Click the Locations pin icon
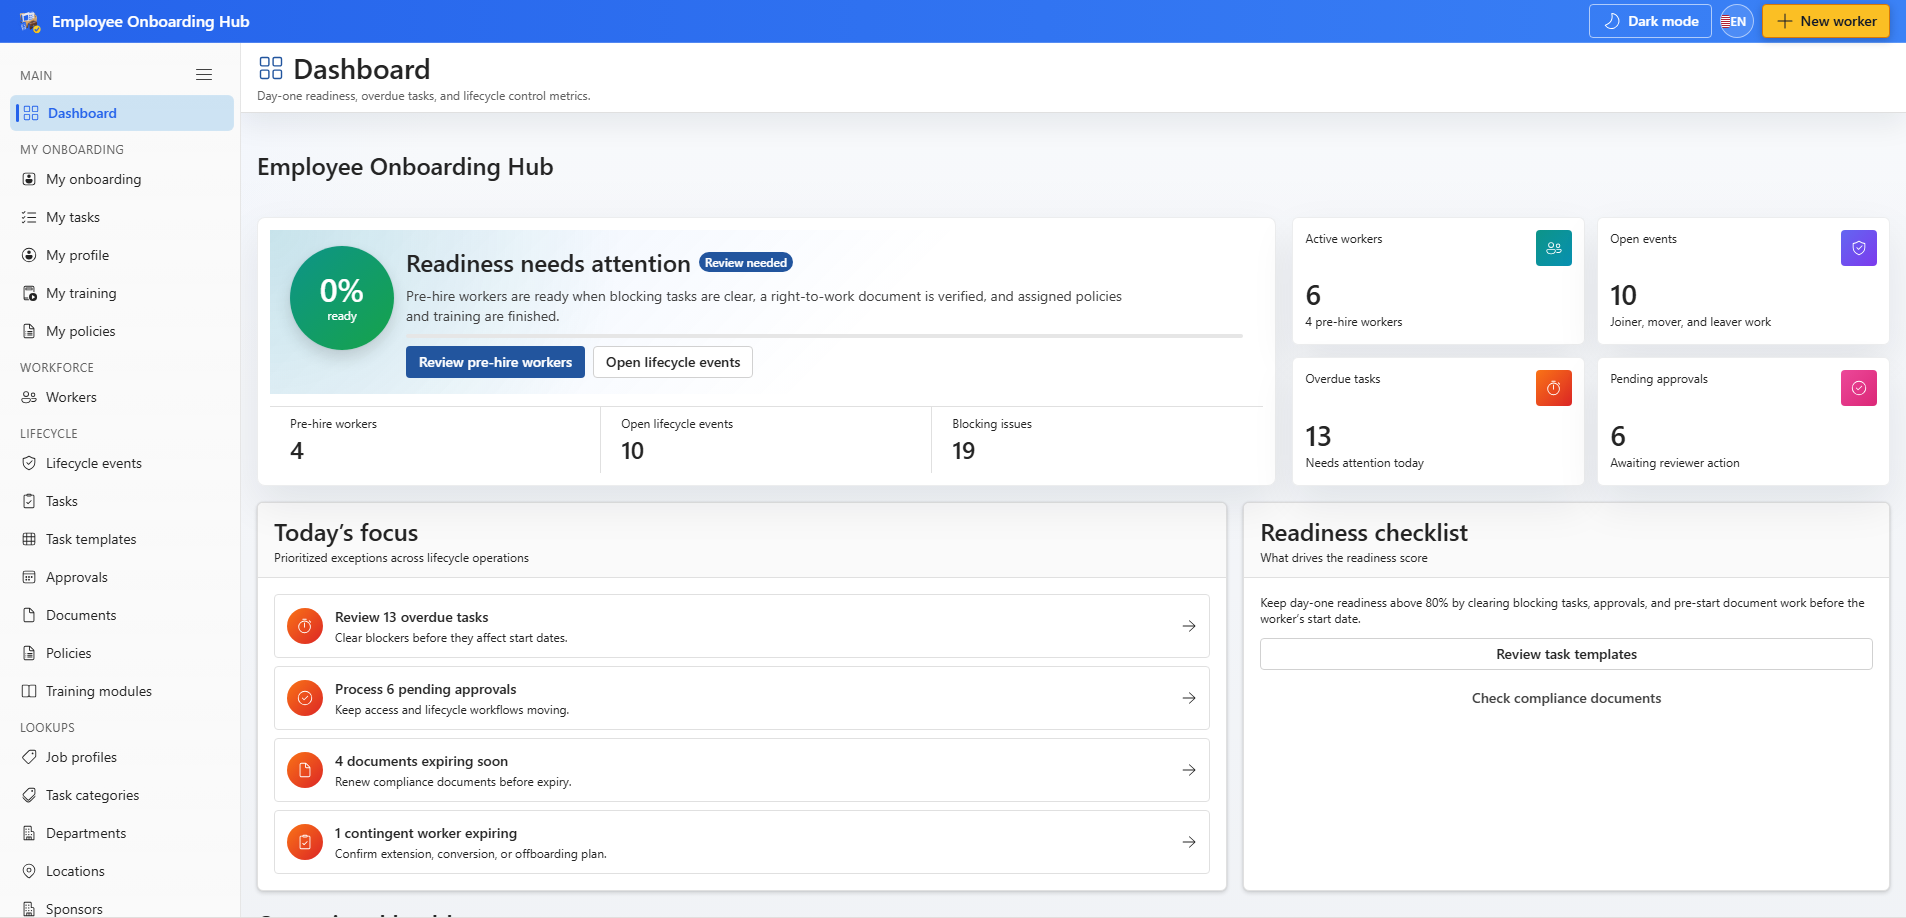Viewport: 1906px width, 918px height. click(x=29, y=871)
